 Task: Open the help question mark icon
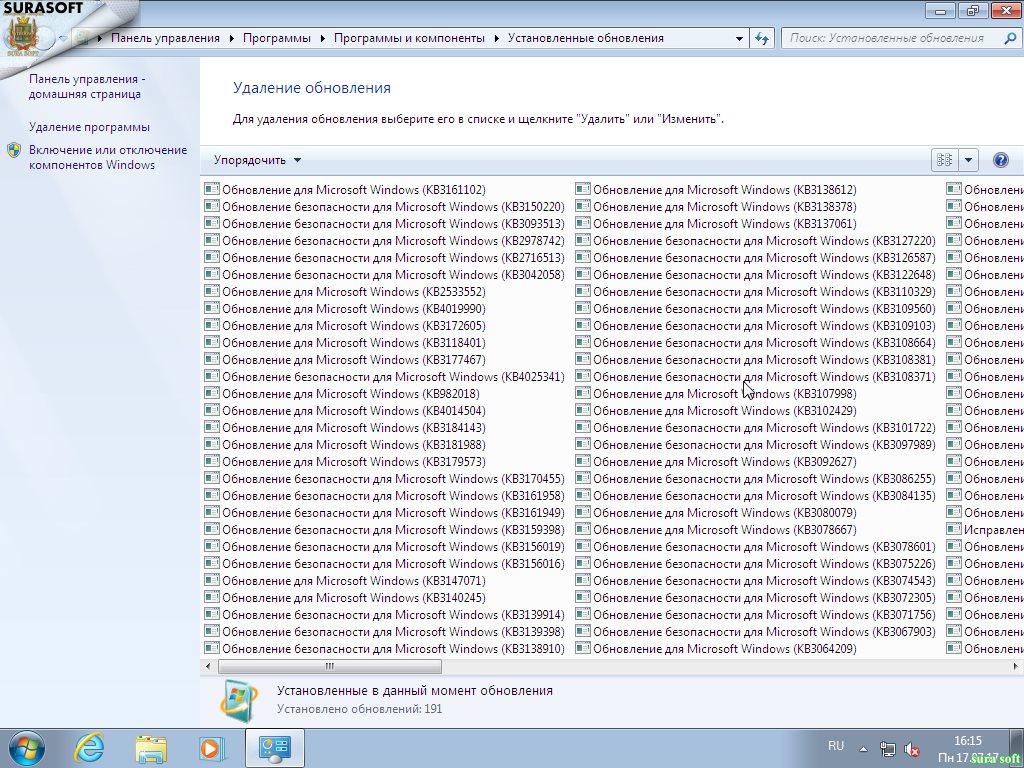(x=1000, y=160)
